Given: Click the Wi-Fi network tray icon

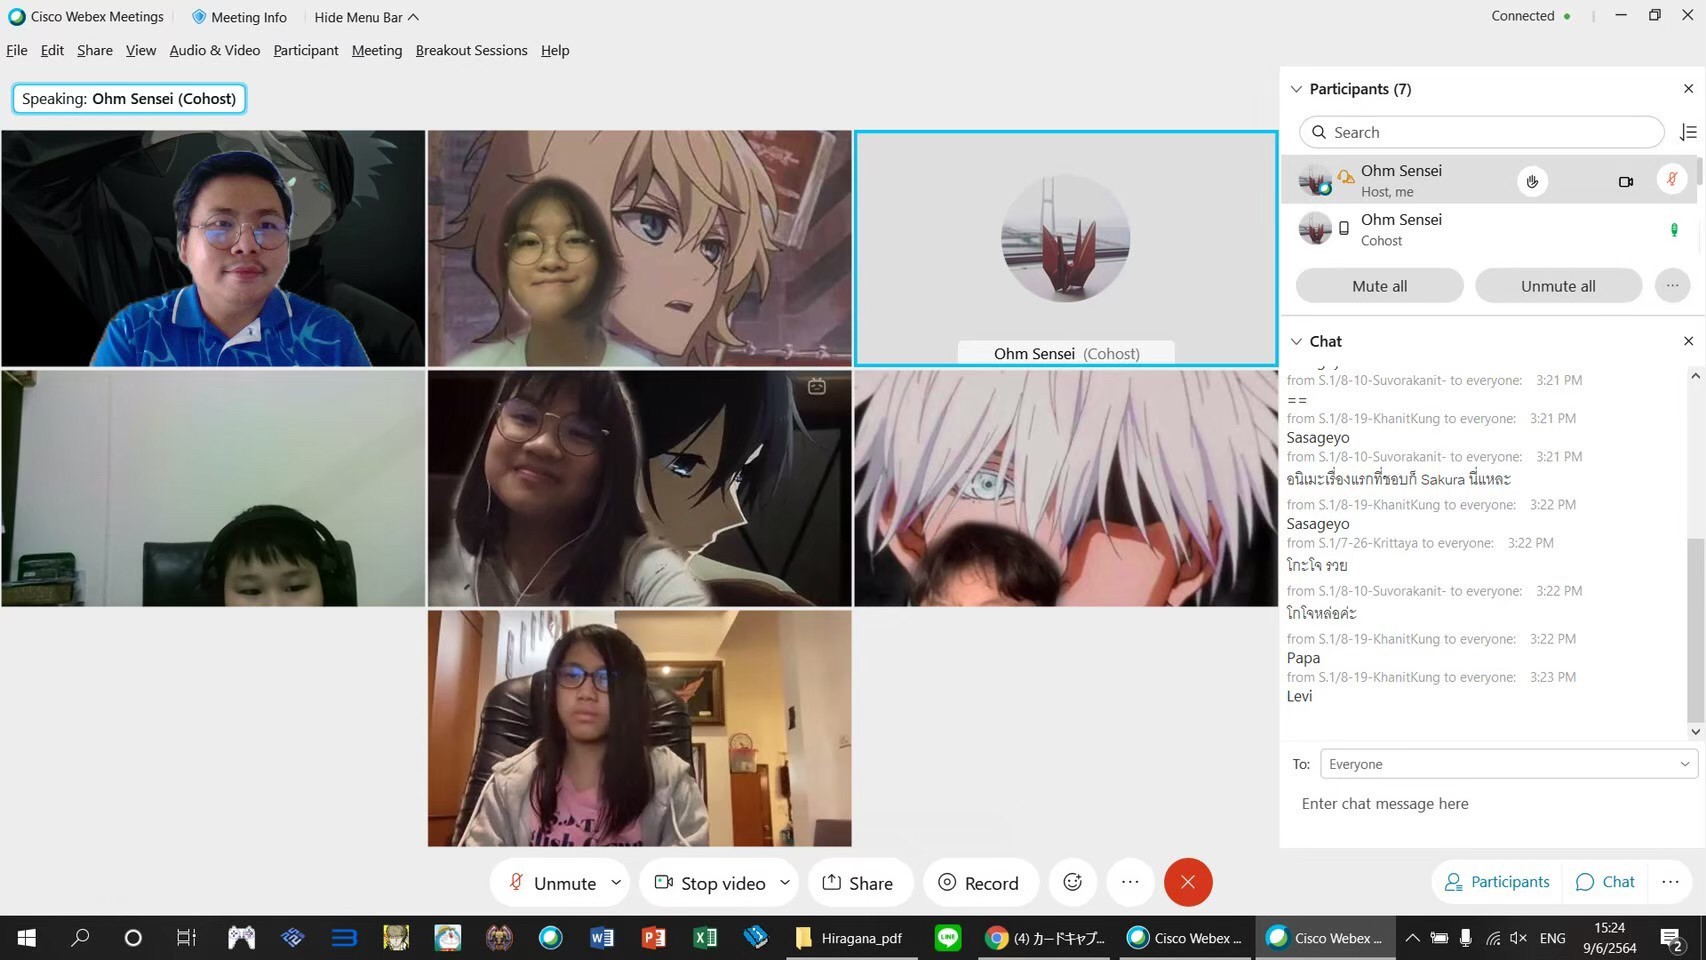Looking at the screenshot, I should [x=1492, y=938].
